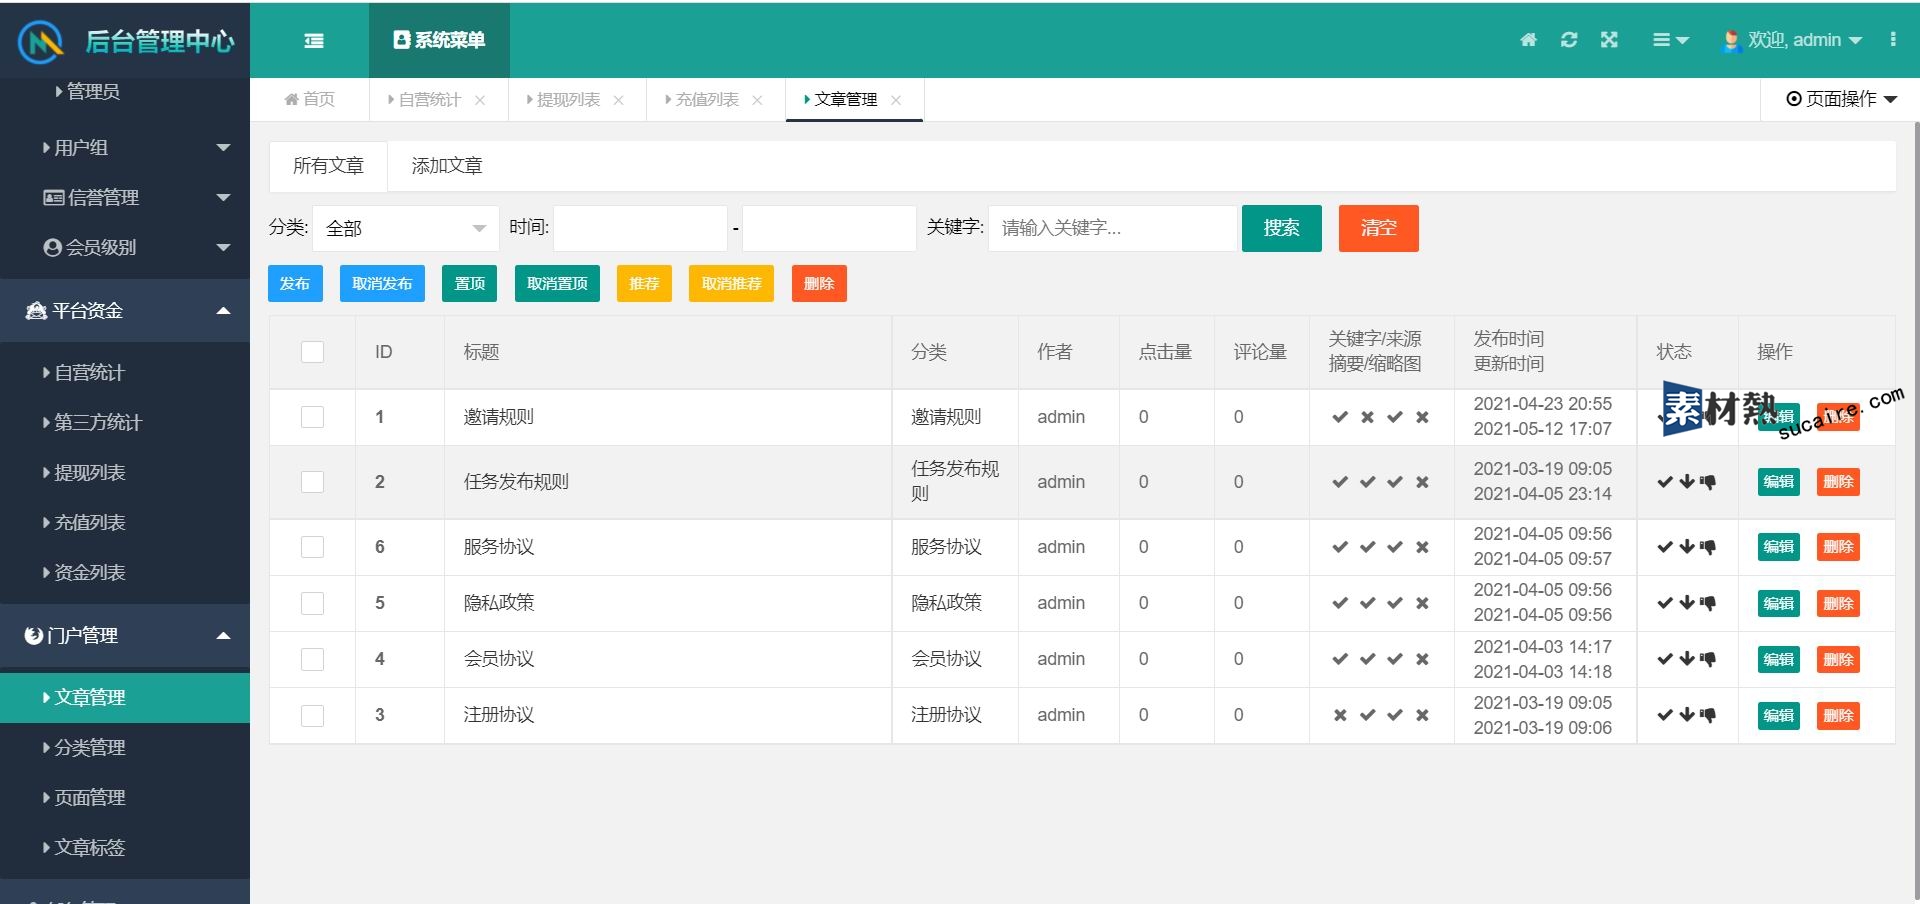Click the 取消置顶 button
Viewport: 1920px width, 904px height.
[557, 284]
